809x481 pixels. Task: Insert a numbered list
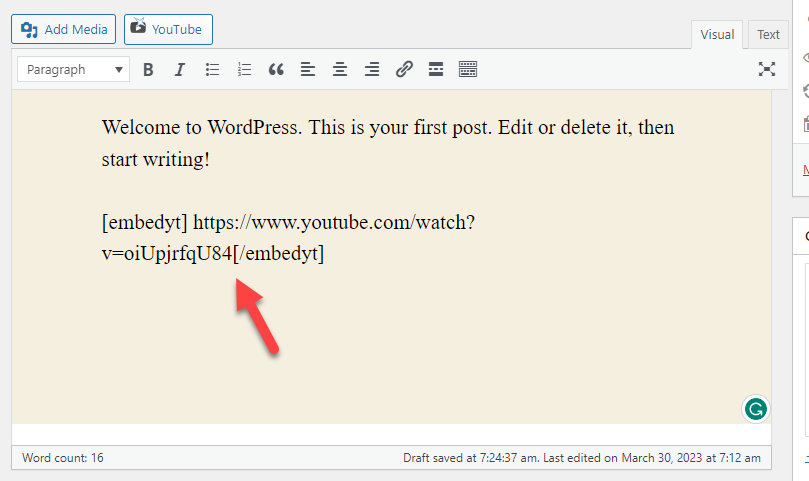tap(244, 69)
